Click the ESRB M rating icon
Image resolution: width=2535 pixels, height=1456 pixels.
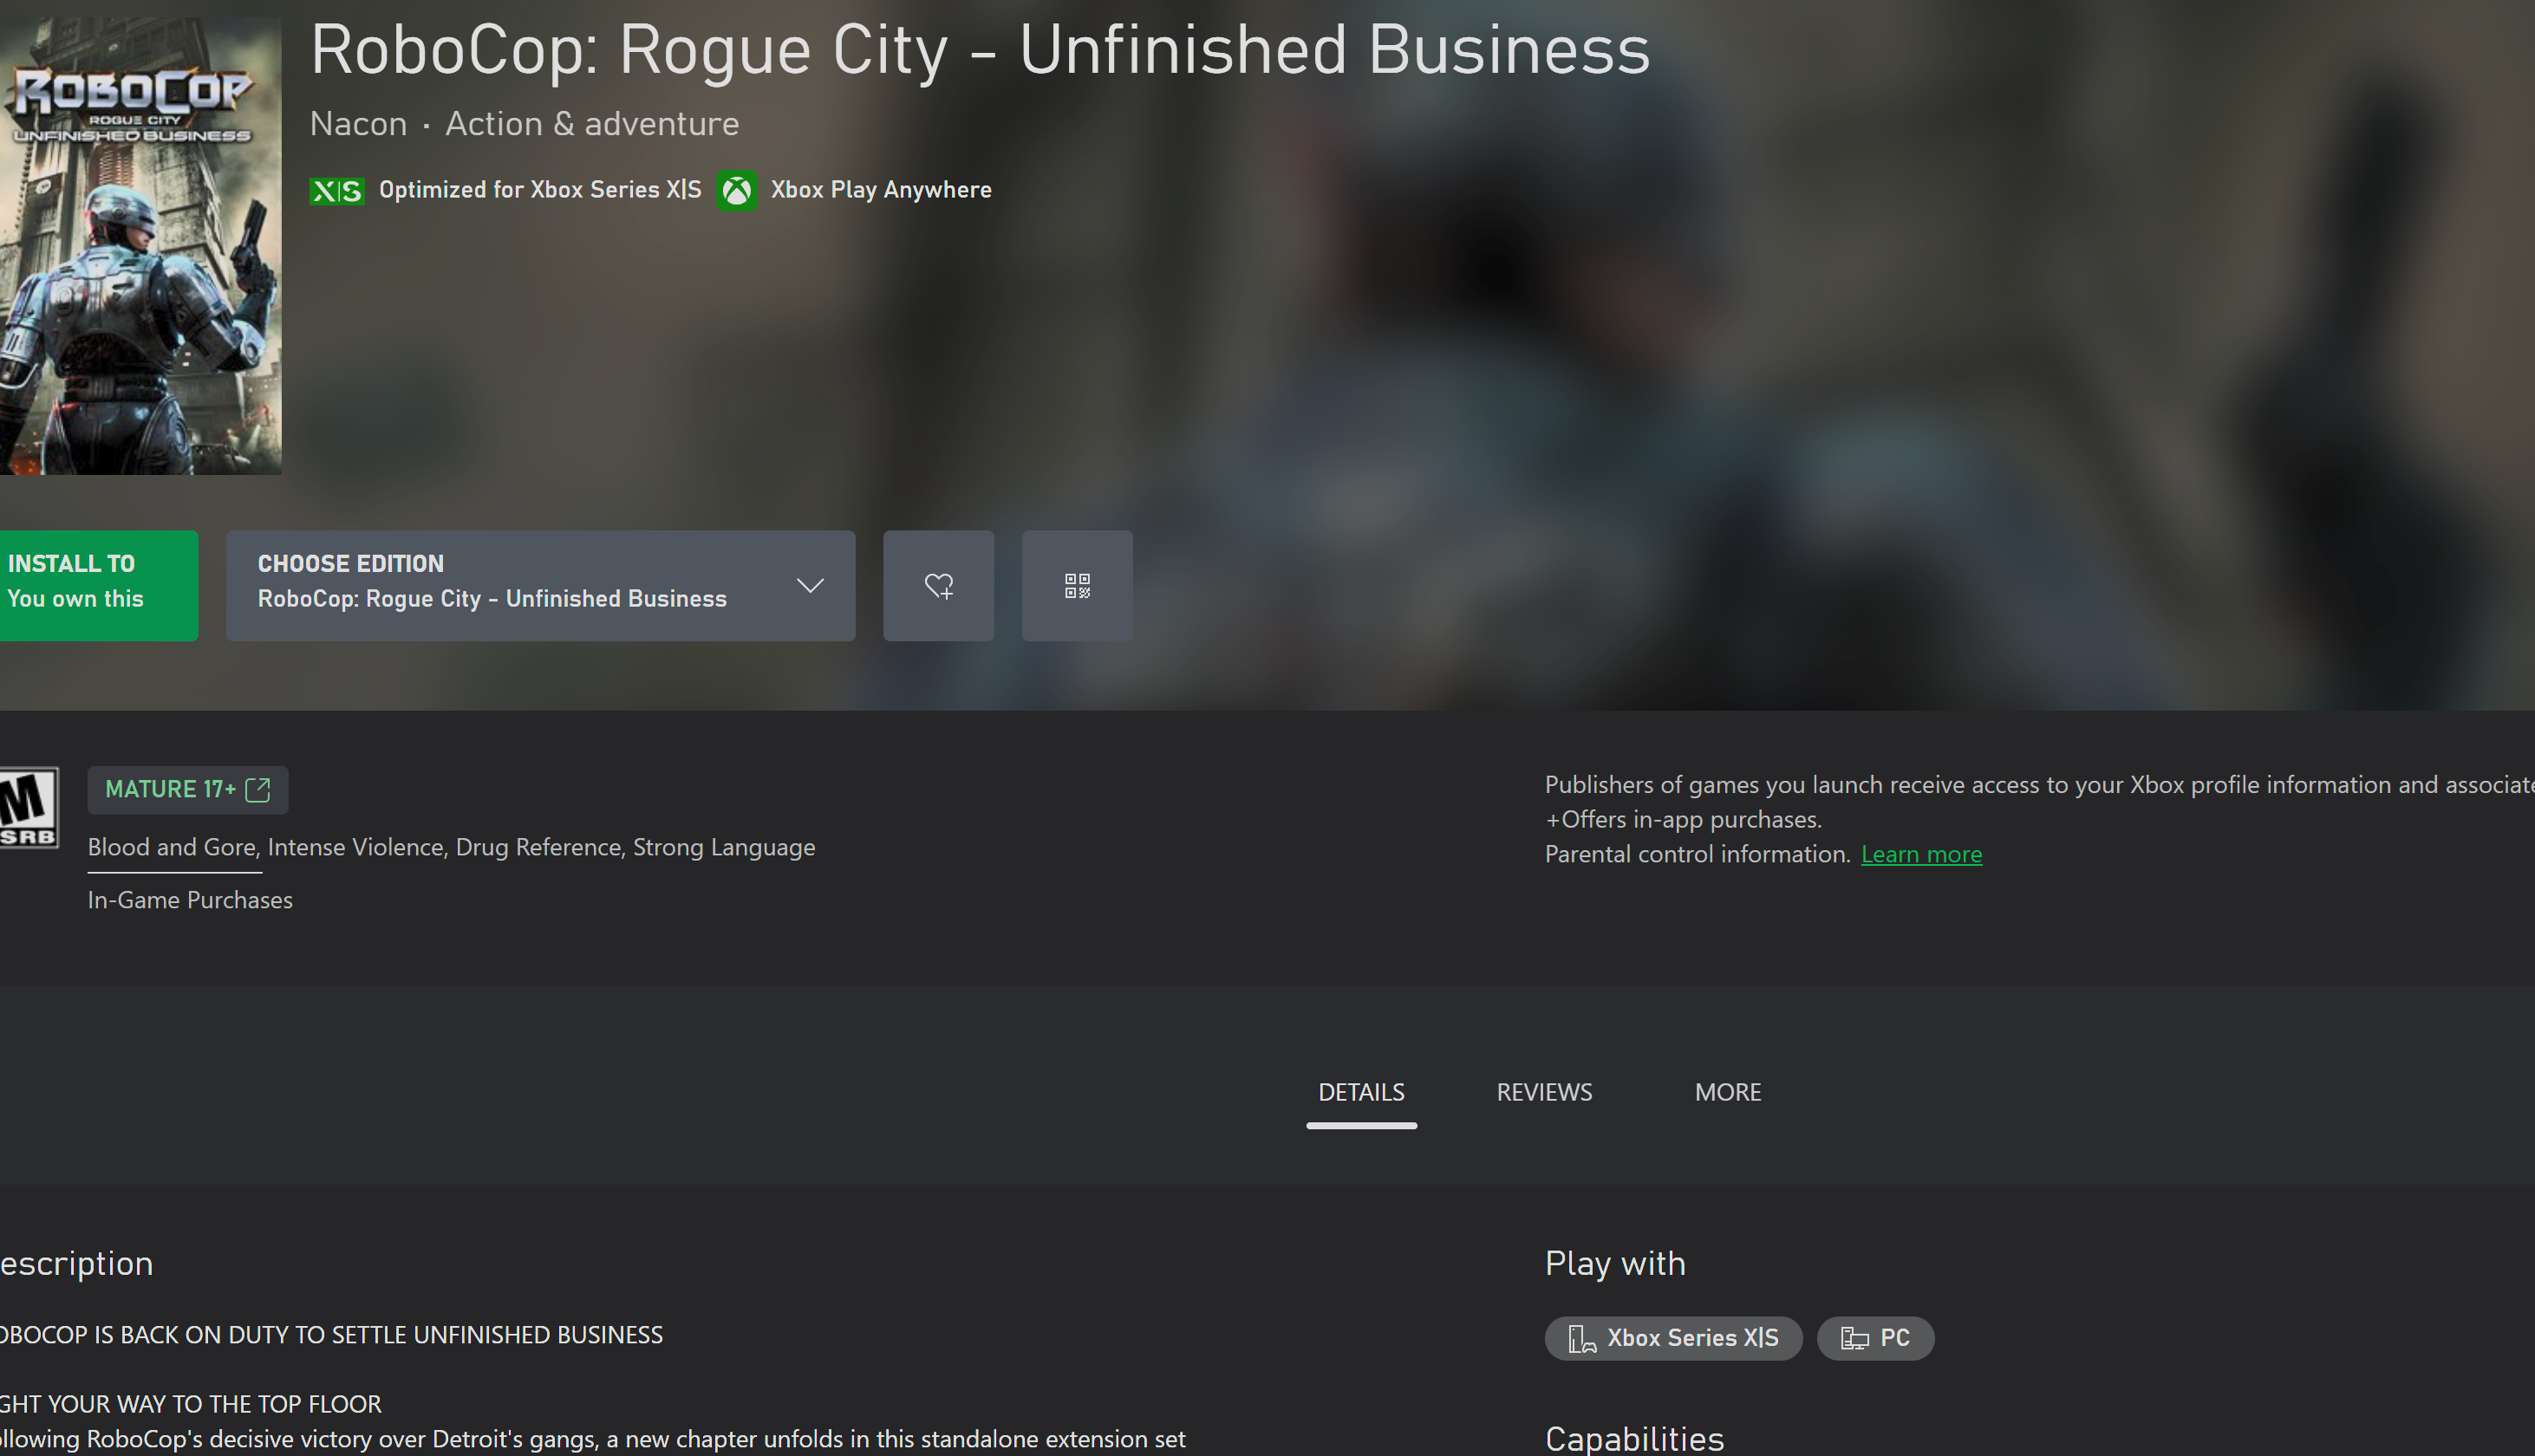(28, 807)
